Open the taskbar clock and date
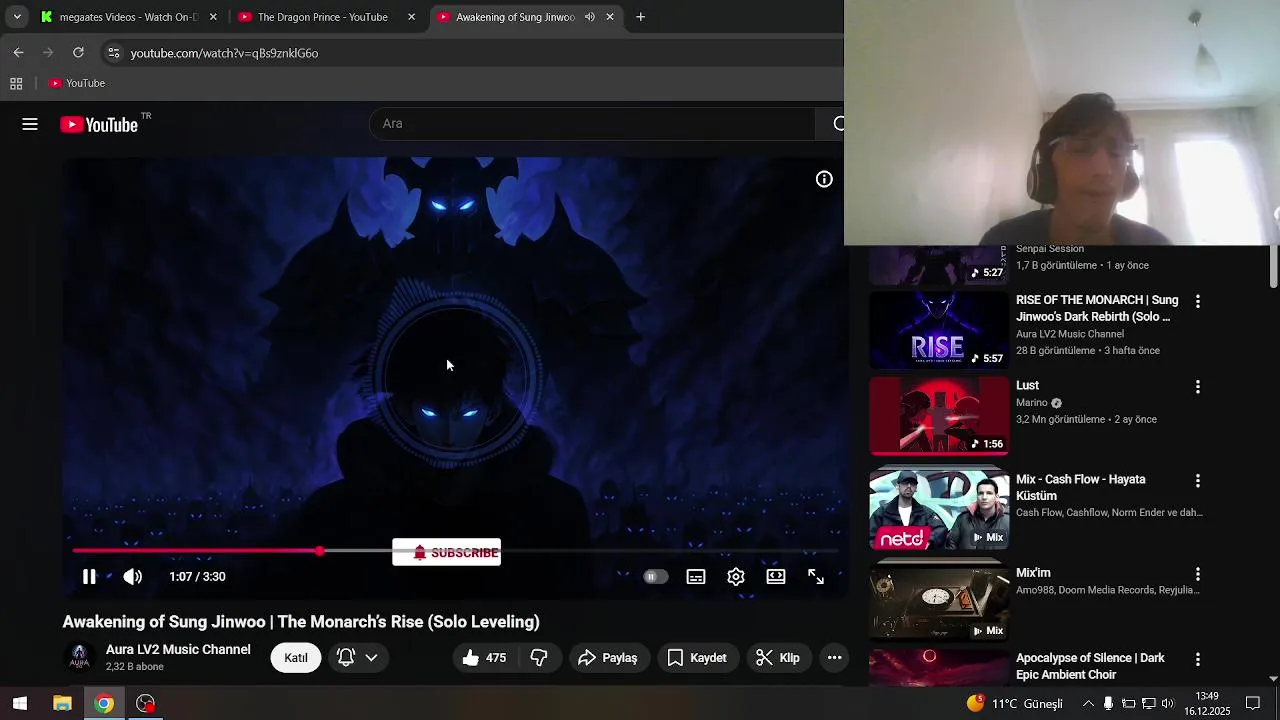Image resolution: width=1280 pixels, height=720 pixels. 1207,703
